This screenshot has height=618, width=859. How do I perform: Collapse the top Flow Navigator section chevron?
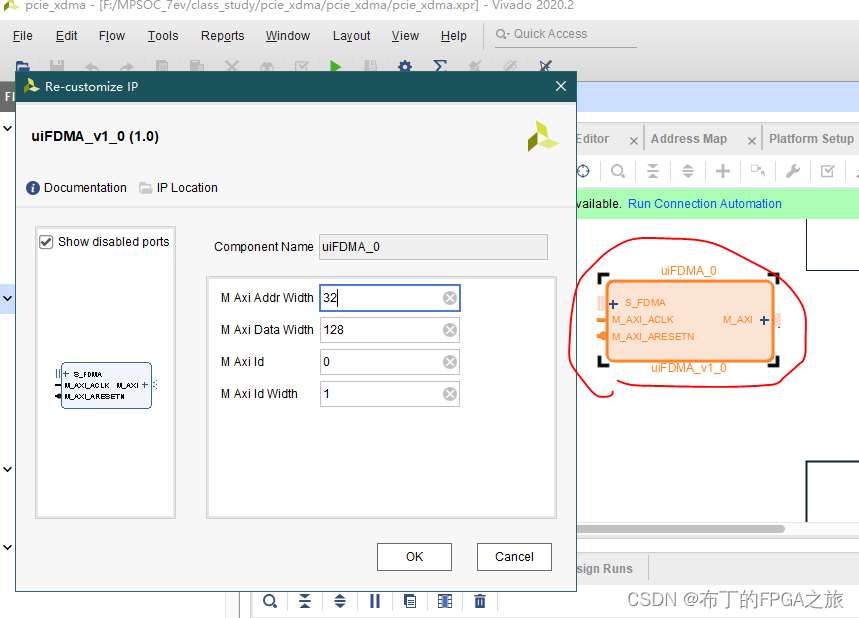pos(8,128)
